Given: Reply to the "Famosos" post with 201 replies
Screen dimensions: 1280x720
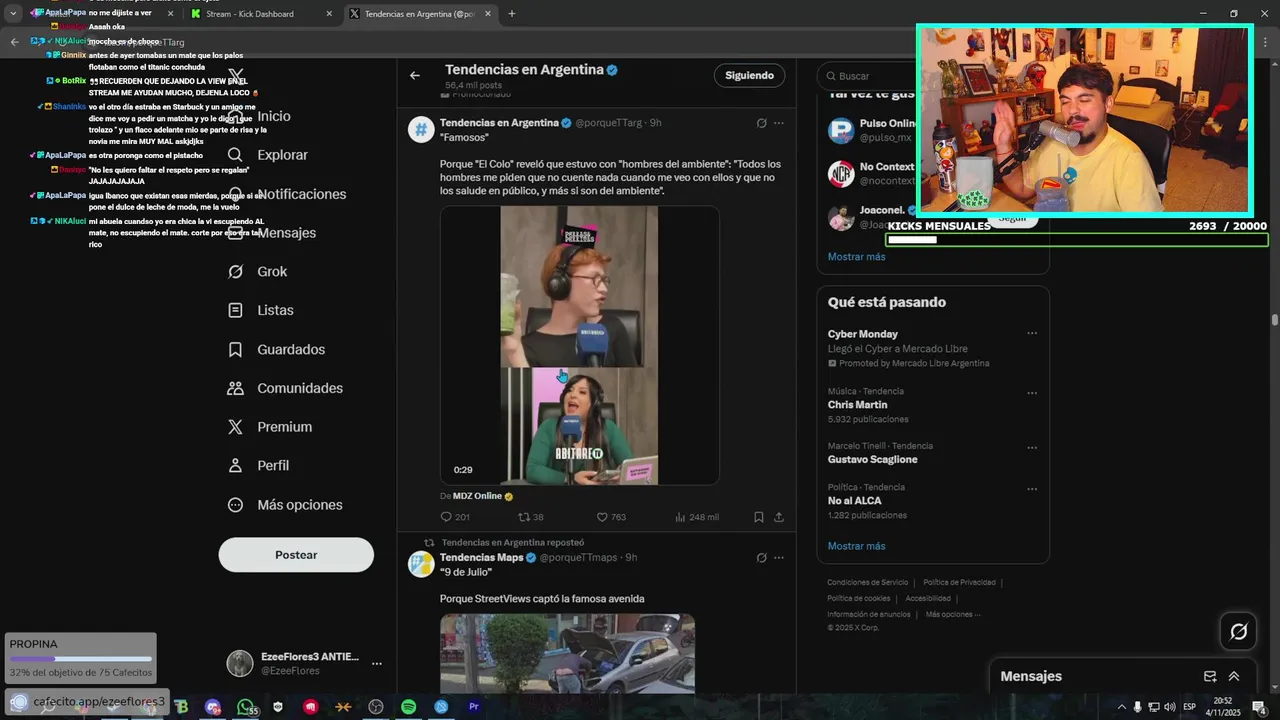Looking at the screenshot, I should tap(455, 517).
